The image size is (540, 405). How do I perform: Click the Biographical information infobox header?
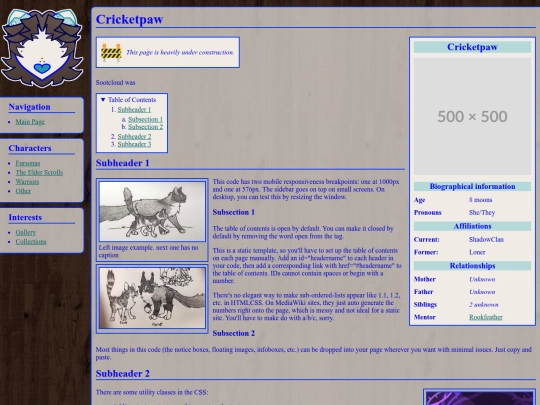coord(472,186)
